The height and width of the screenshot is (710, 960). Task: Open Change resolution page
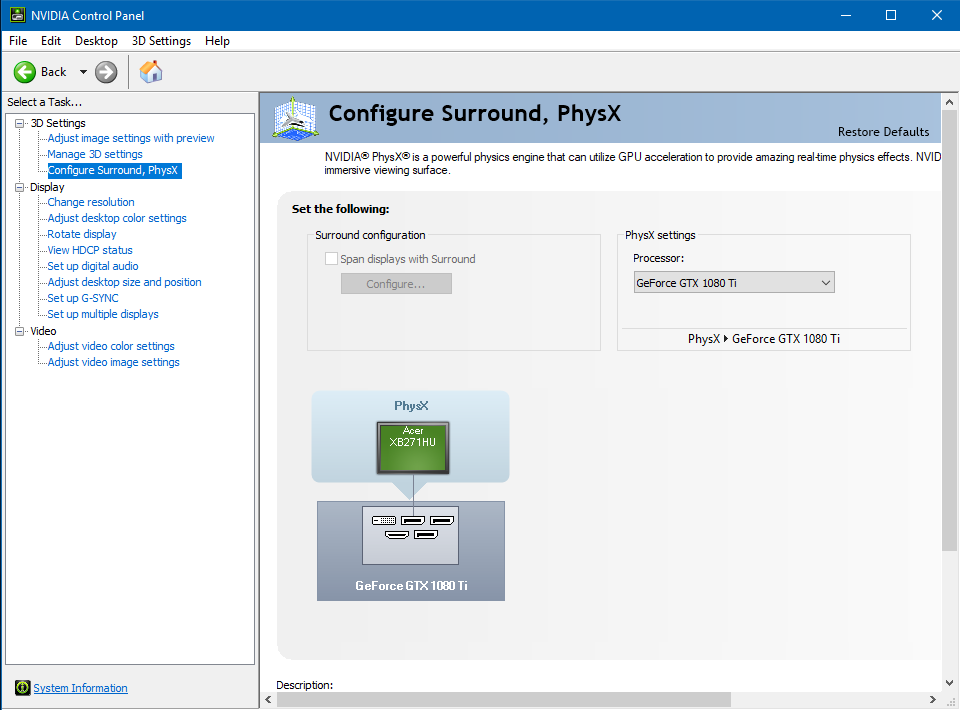click(x=91, y=202)
